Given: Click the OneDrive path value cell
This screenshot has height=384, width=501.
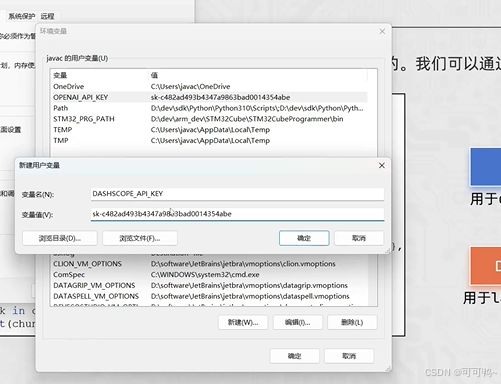Looking at the screenshot, I should click(x=190, y=87).
